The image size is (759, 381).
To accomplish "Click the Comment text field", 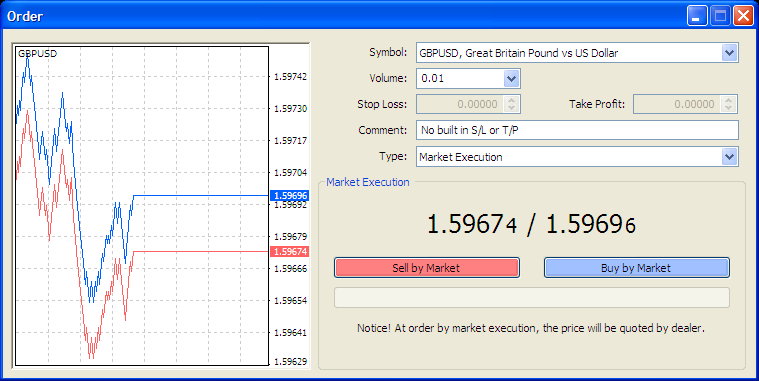I will point(577,130).
